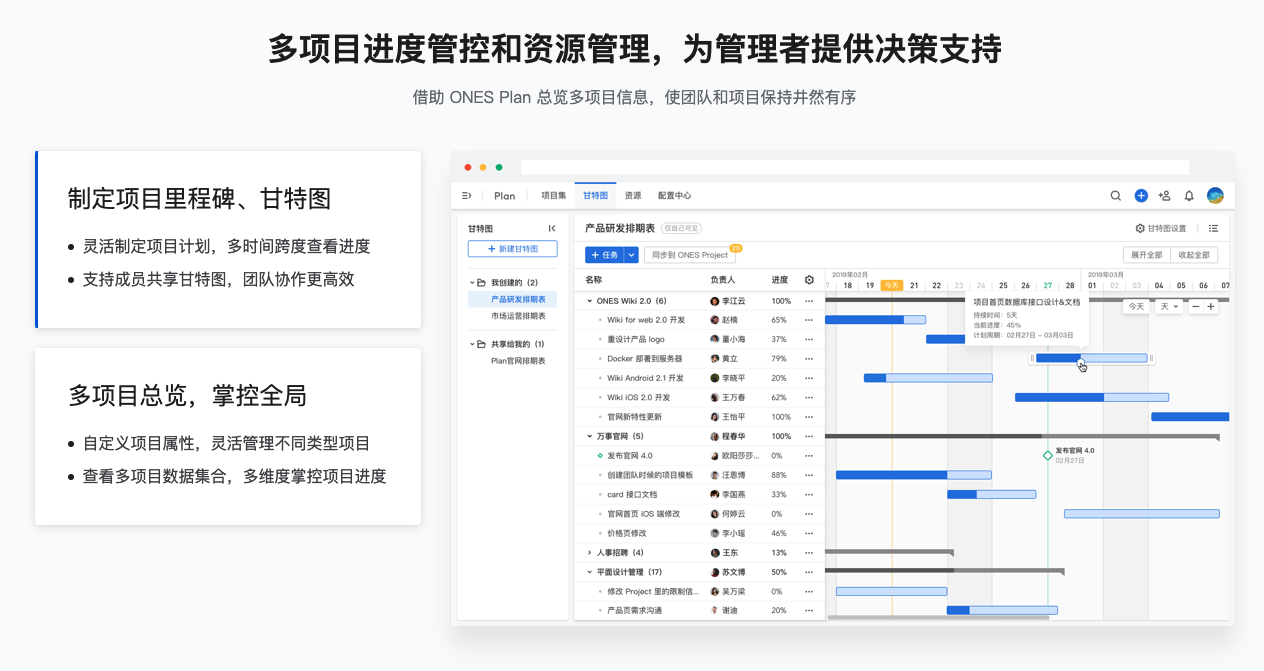1264x671 pixels.
Task: Click 李江云 avatar in assignee column
Action: 715,301
